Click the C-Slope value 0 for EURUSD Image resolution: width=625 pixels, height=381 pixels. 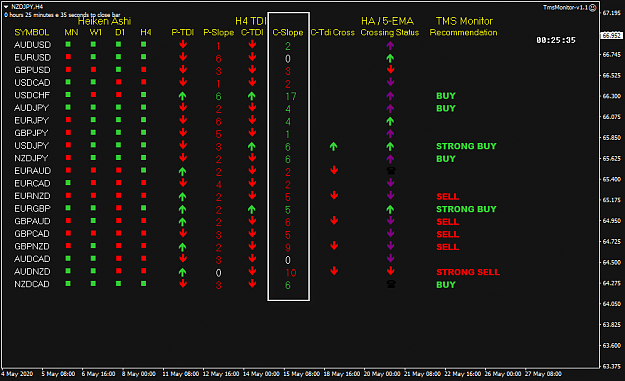tap(288, 59)
